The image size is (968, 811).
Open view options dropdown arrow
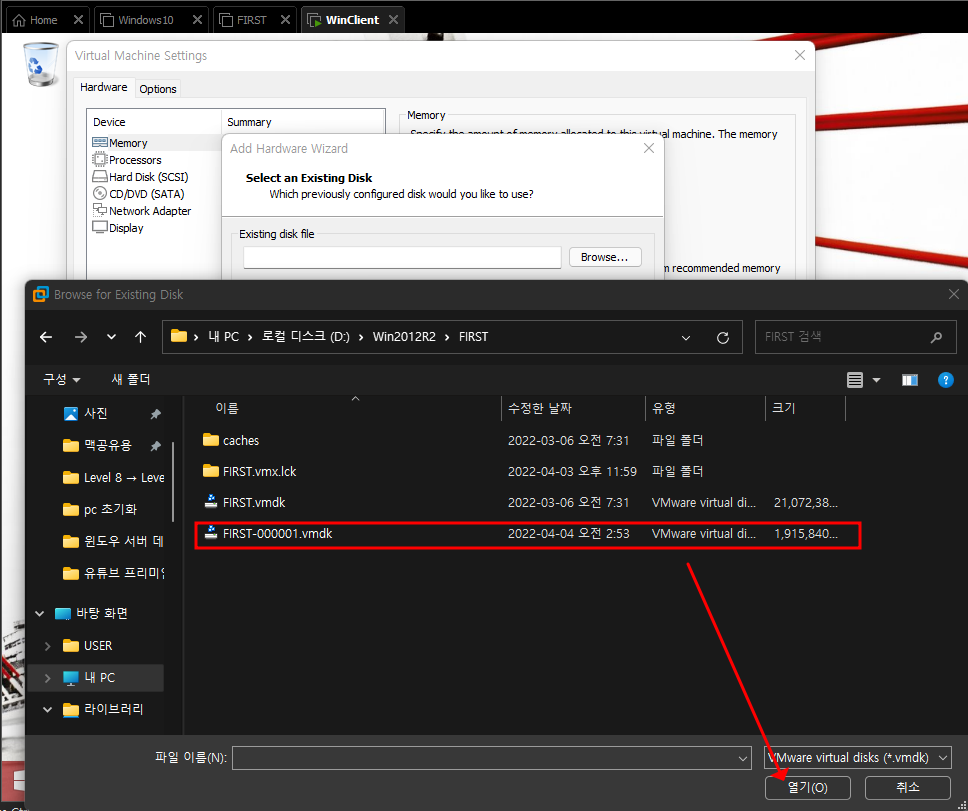coord(876,380)
